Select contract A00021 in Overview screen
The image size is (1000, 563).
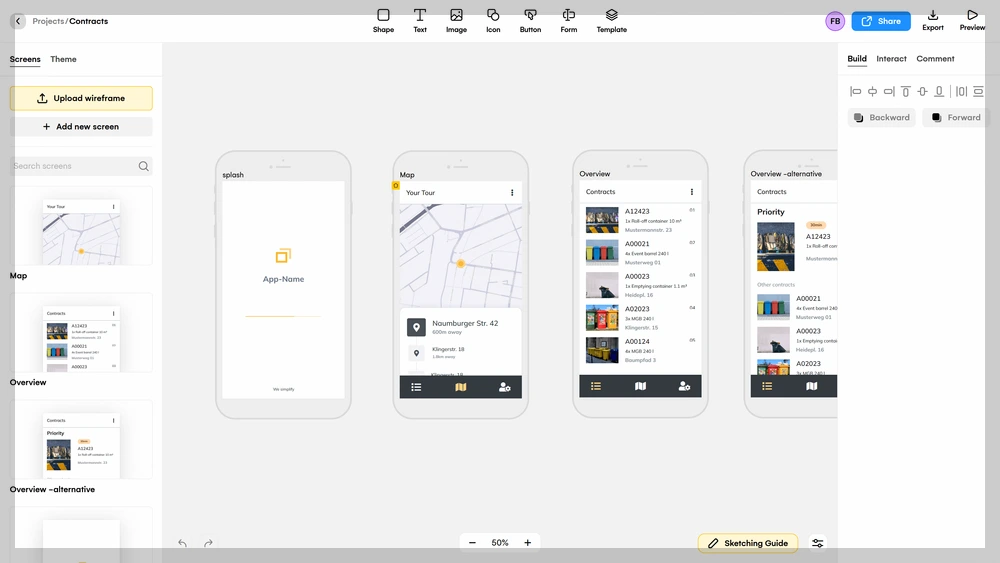pyautogui.click(x=640, y=252)
